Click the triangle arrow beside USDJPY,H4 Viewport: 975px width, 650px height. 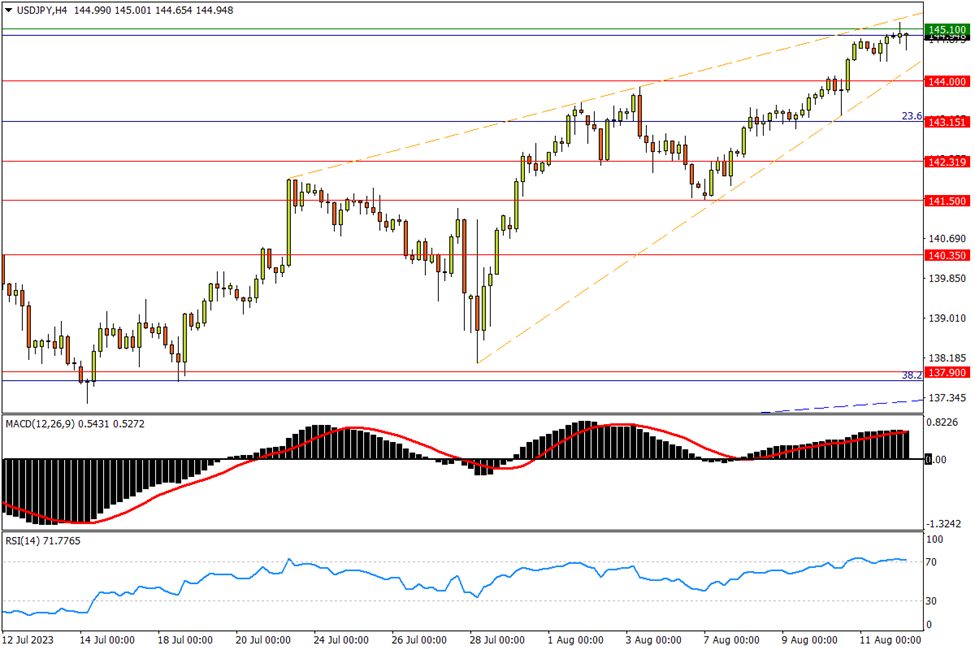point(9,9)
